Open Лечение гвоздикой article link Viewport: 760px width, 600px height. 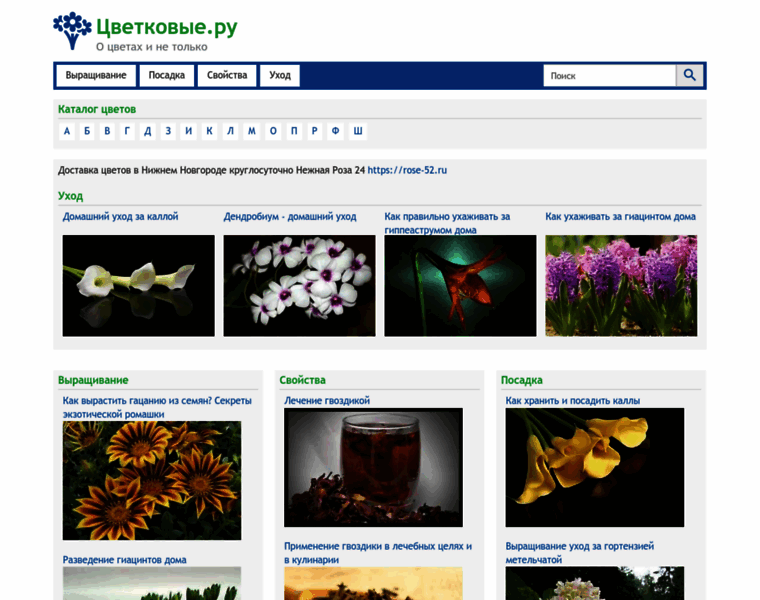tap(327, 400)
